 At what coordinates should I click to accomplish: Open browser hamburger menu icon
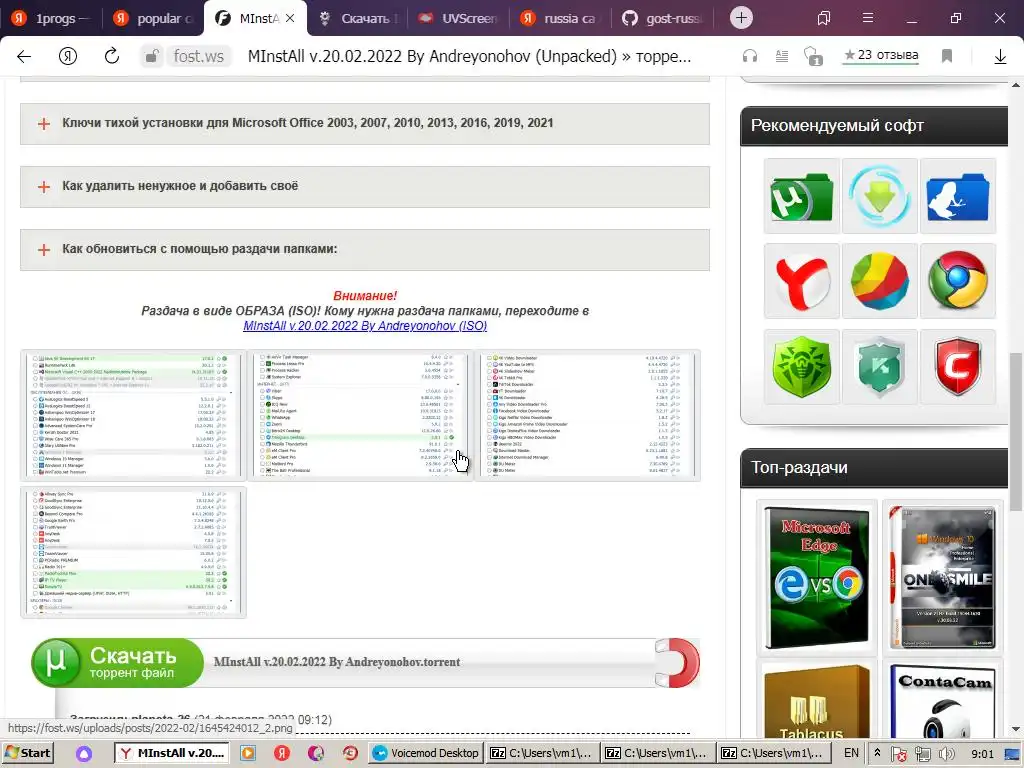868,18
